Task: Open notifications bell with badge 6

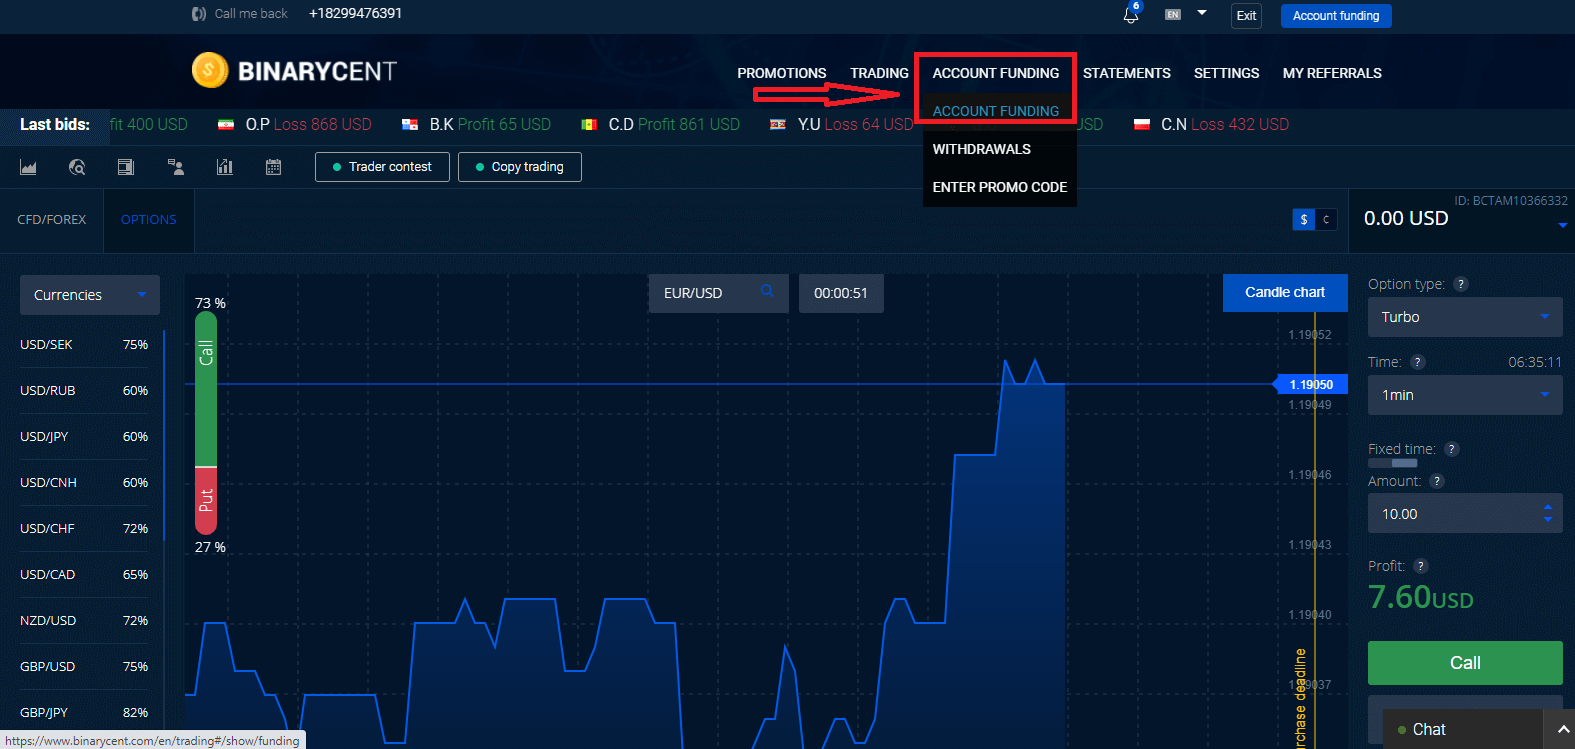Action: click(x=1131, y=14)
